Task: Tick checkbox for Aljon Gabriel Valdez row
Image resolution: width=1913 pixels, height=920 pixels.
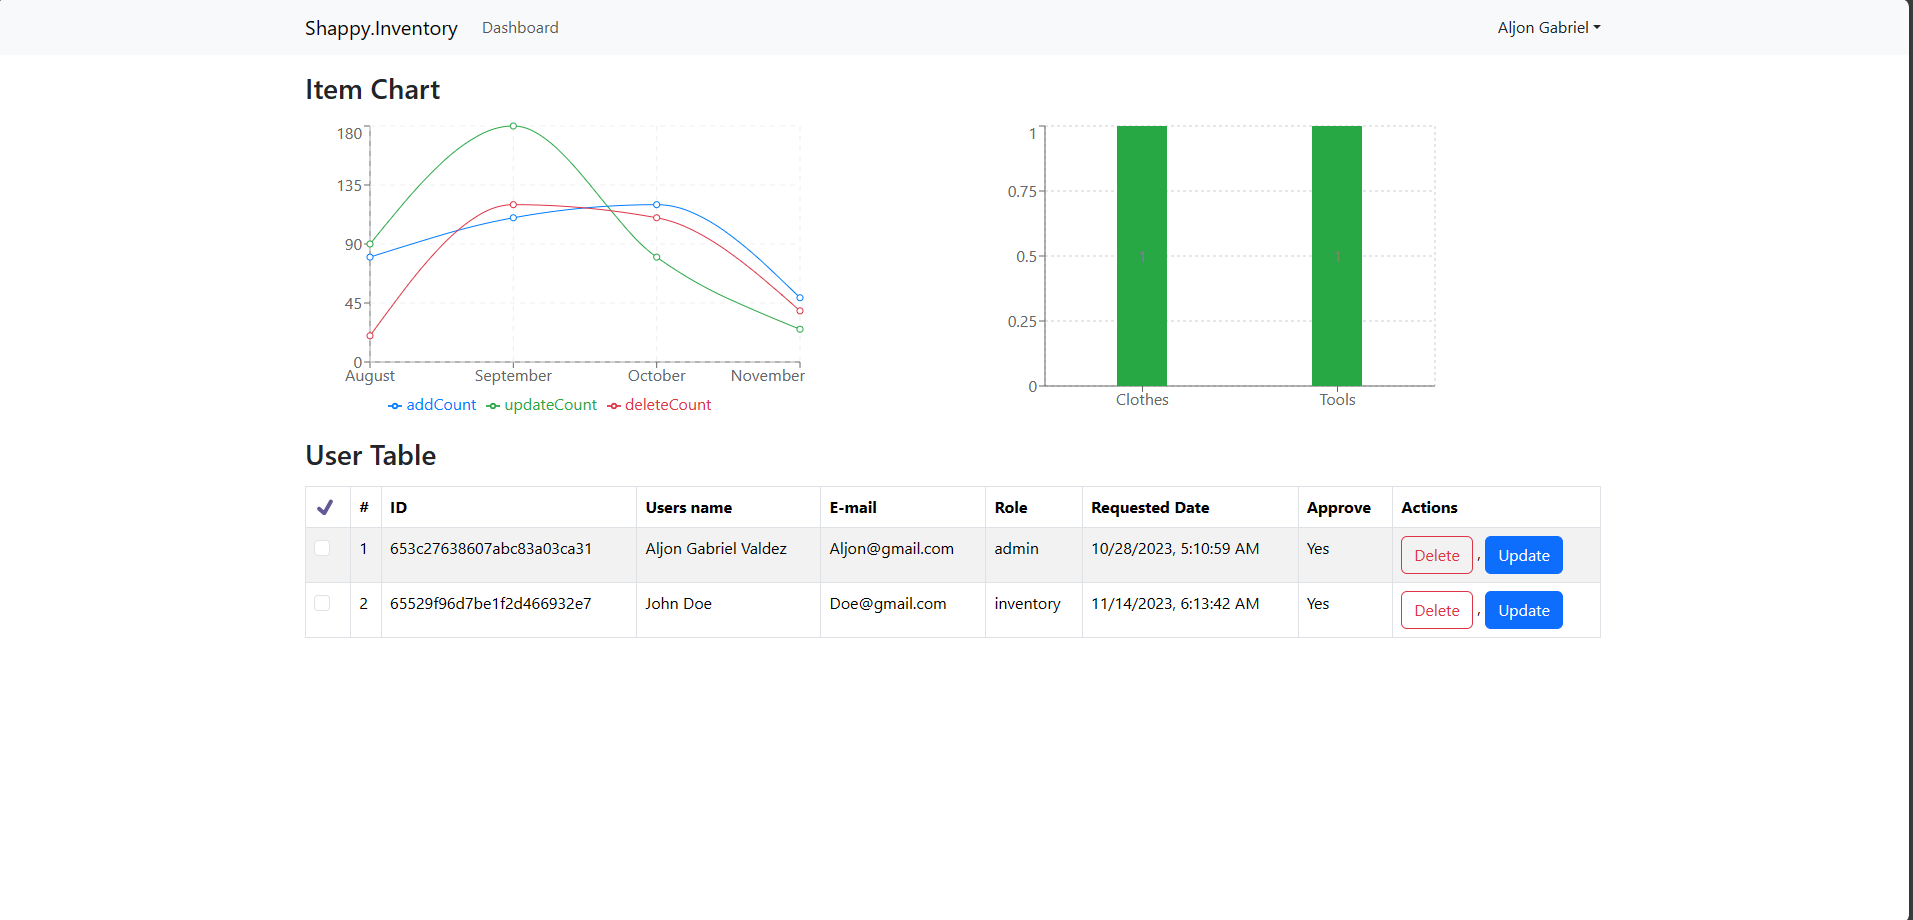Action: [x=322, y=548]
